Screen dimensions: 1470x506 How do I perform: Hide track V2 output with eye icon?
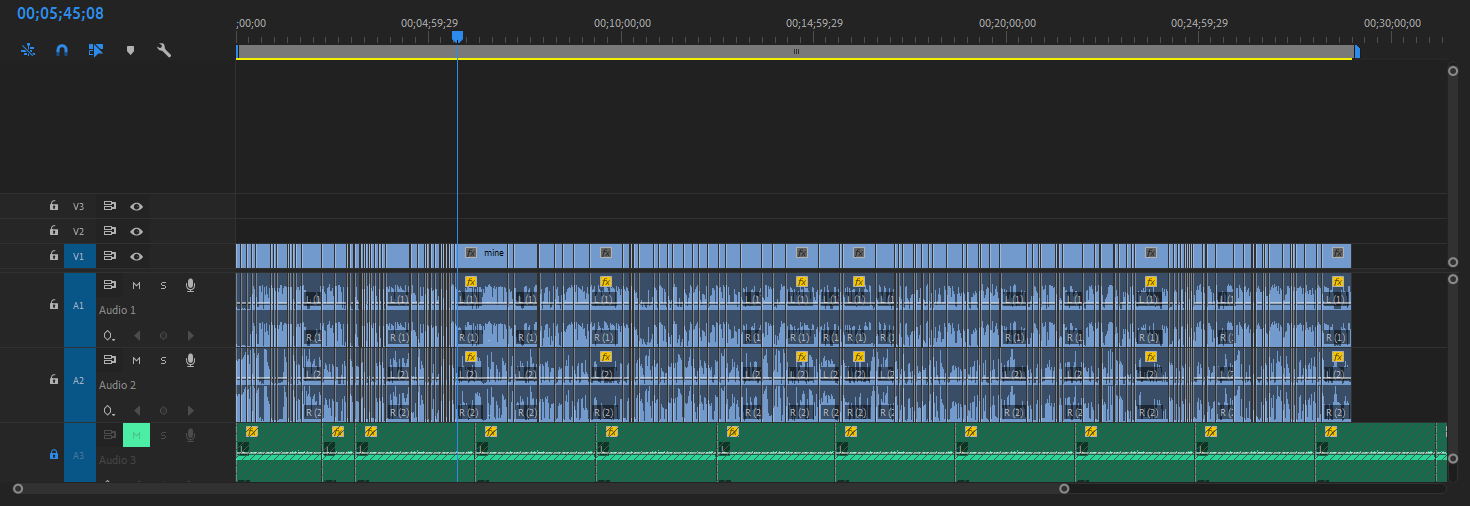coord(137,231)
